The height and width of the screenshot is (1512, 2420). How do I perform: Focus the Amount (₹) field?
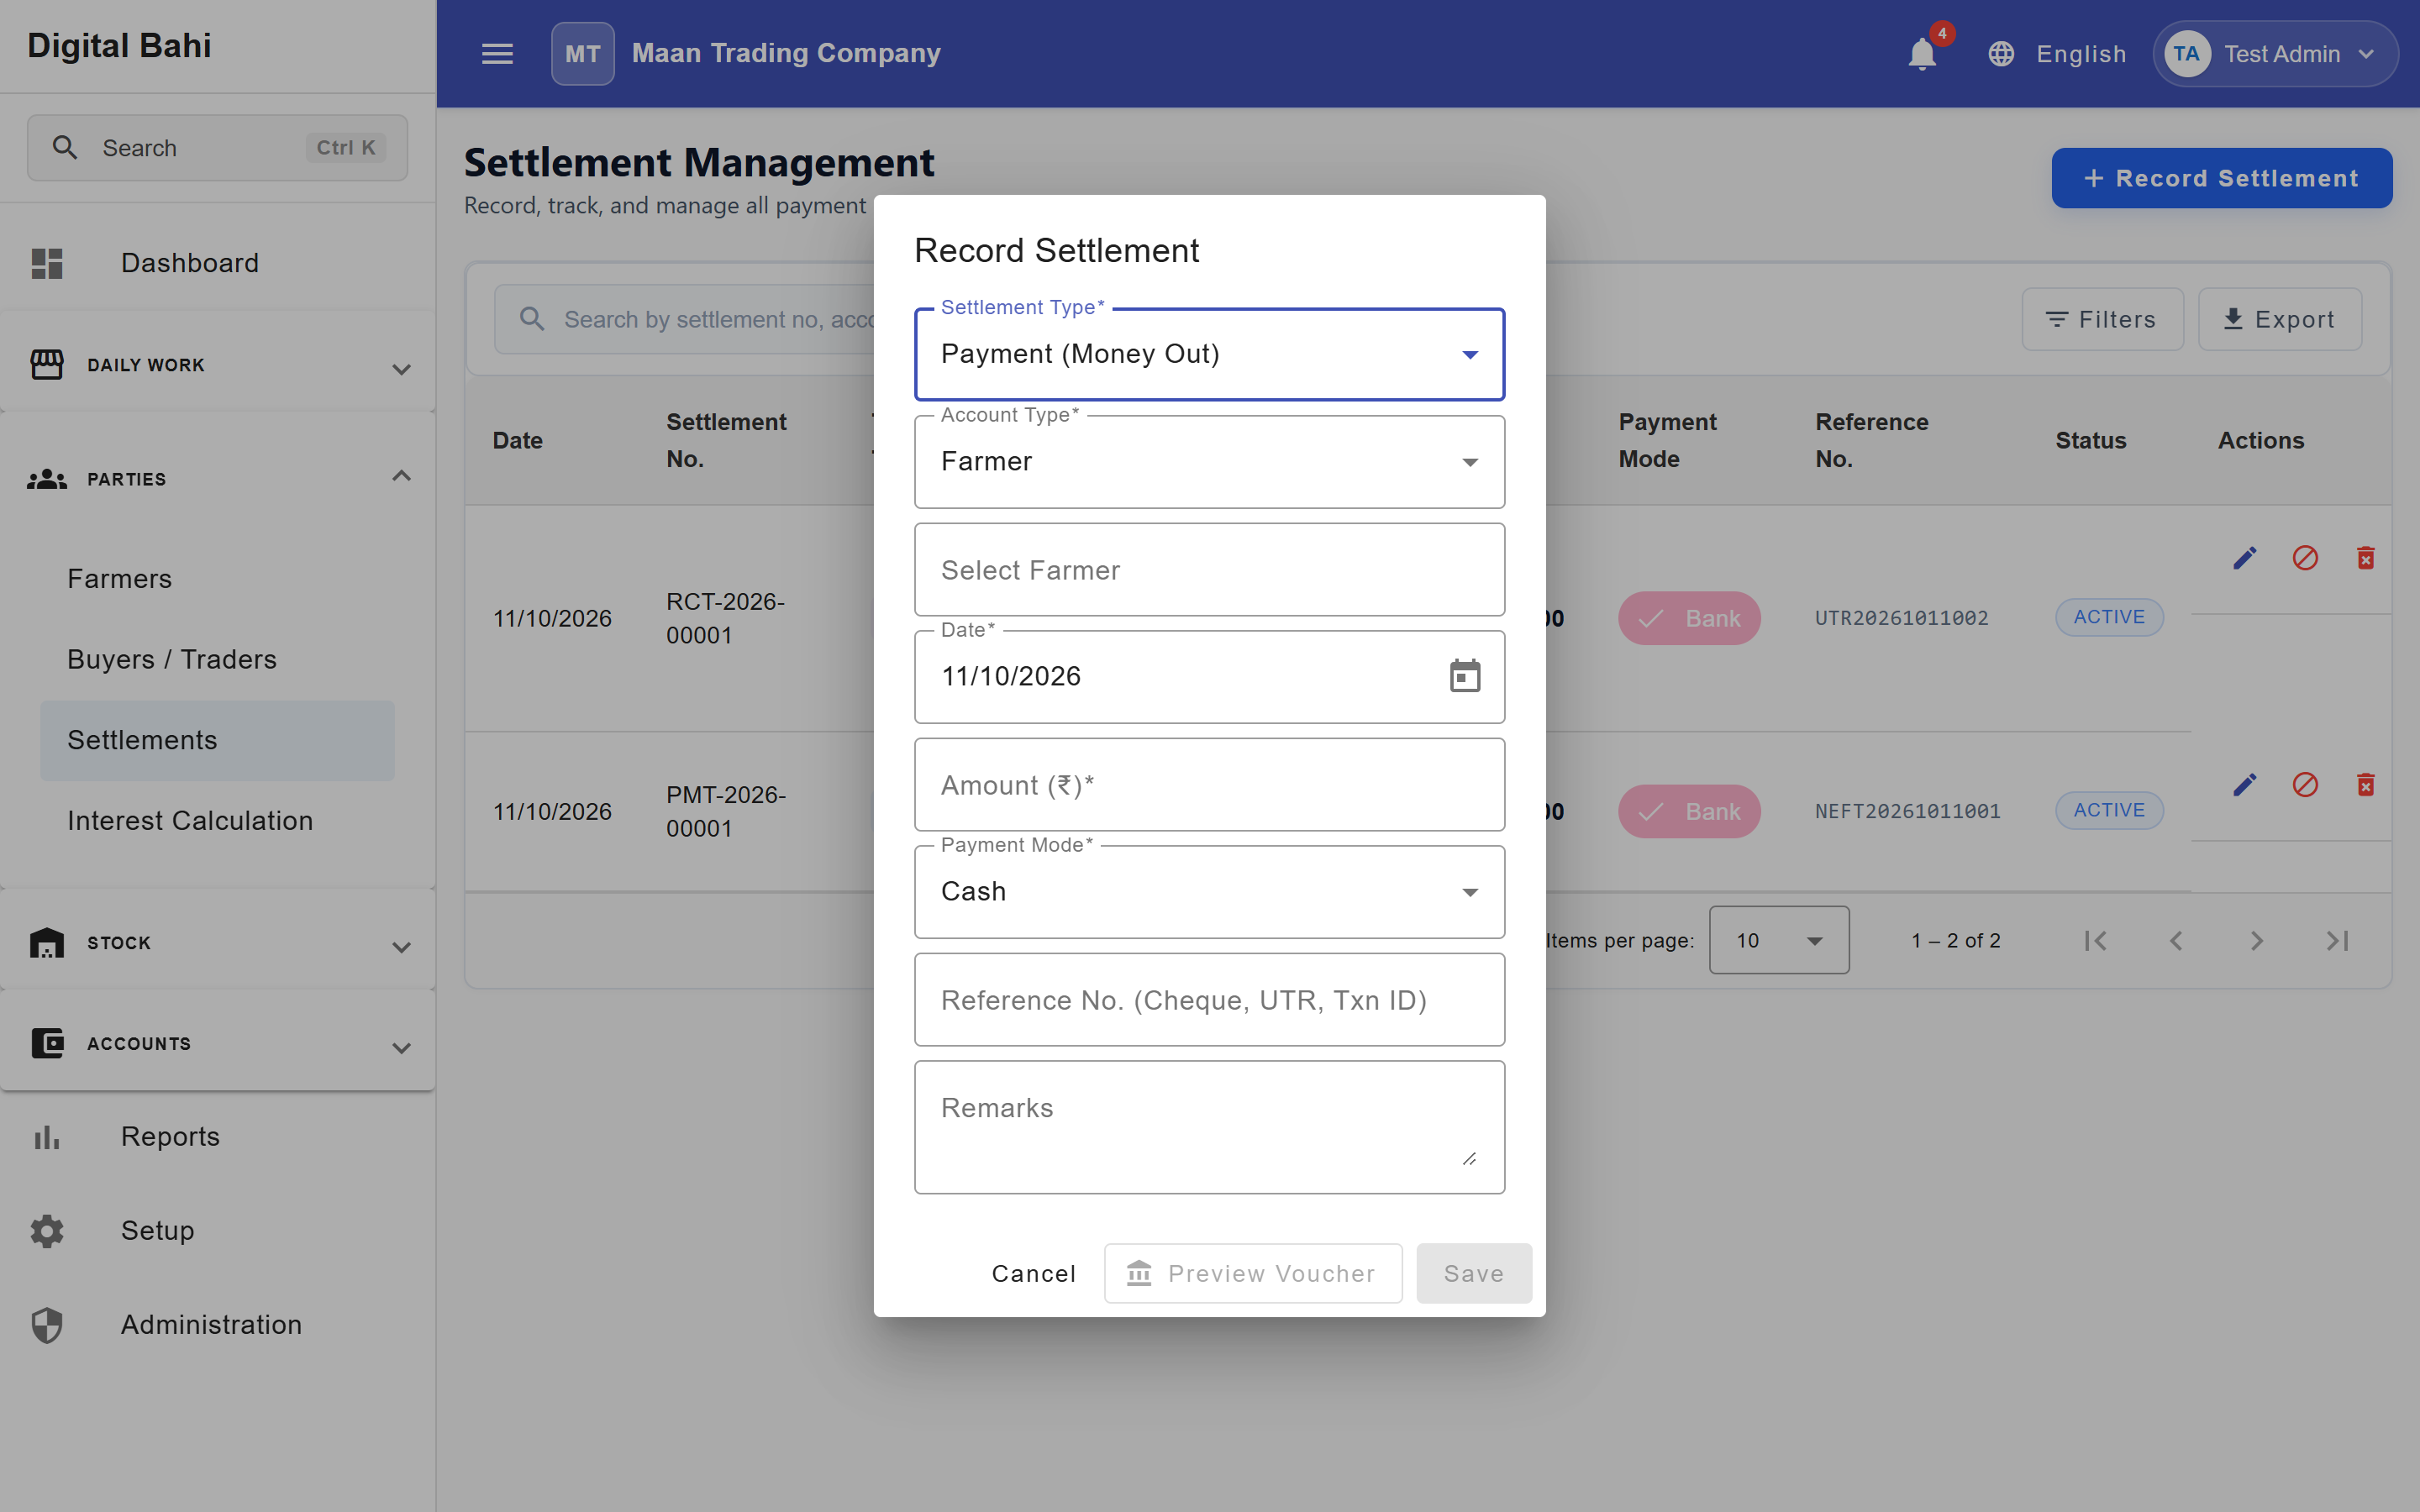click(x=1209, y=785)
